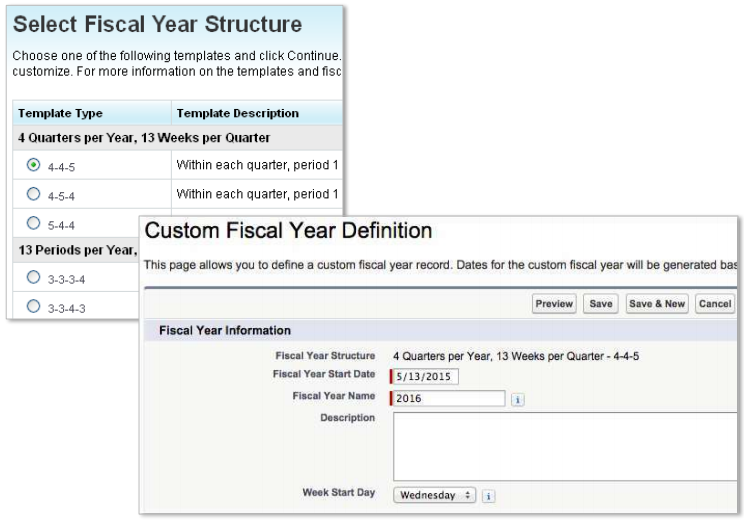Select the 3-3-4-3 template radio button
Screen dimensions: 744x520
coord(33,306)
